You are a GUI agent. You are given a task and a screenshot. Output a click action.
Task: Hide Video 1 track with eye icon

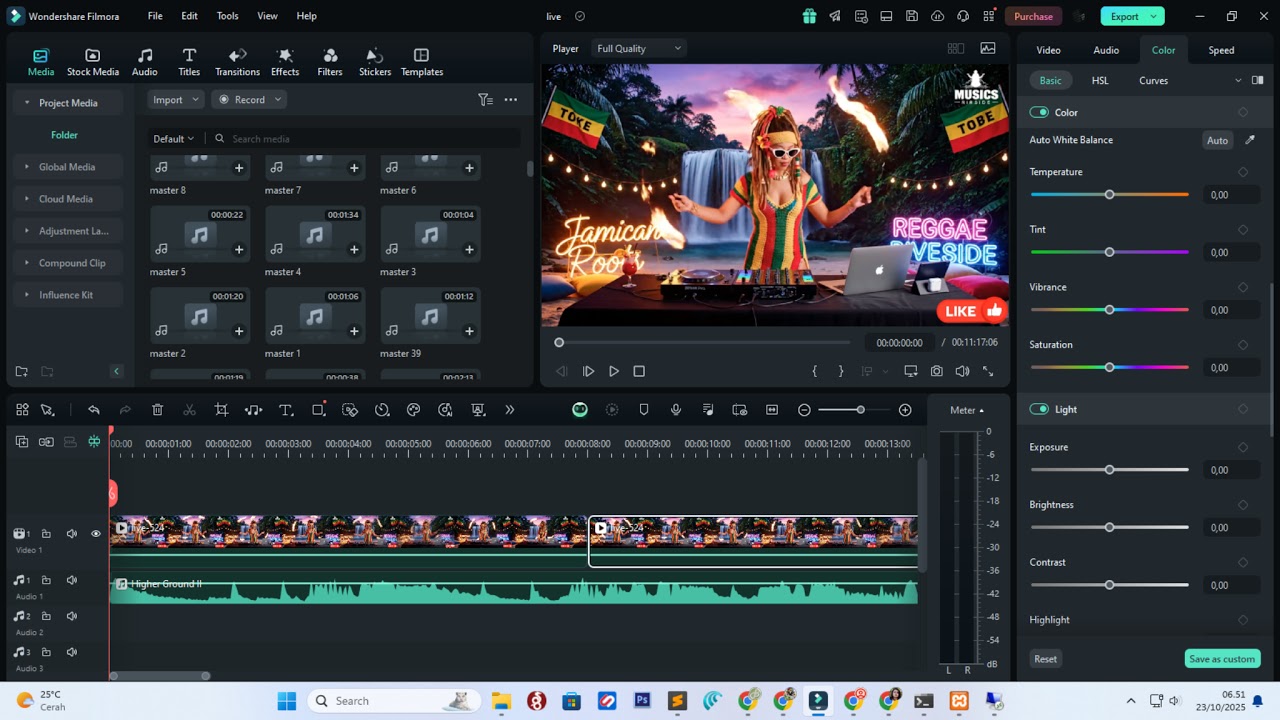tap(96, 534)
